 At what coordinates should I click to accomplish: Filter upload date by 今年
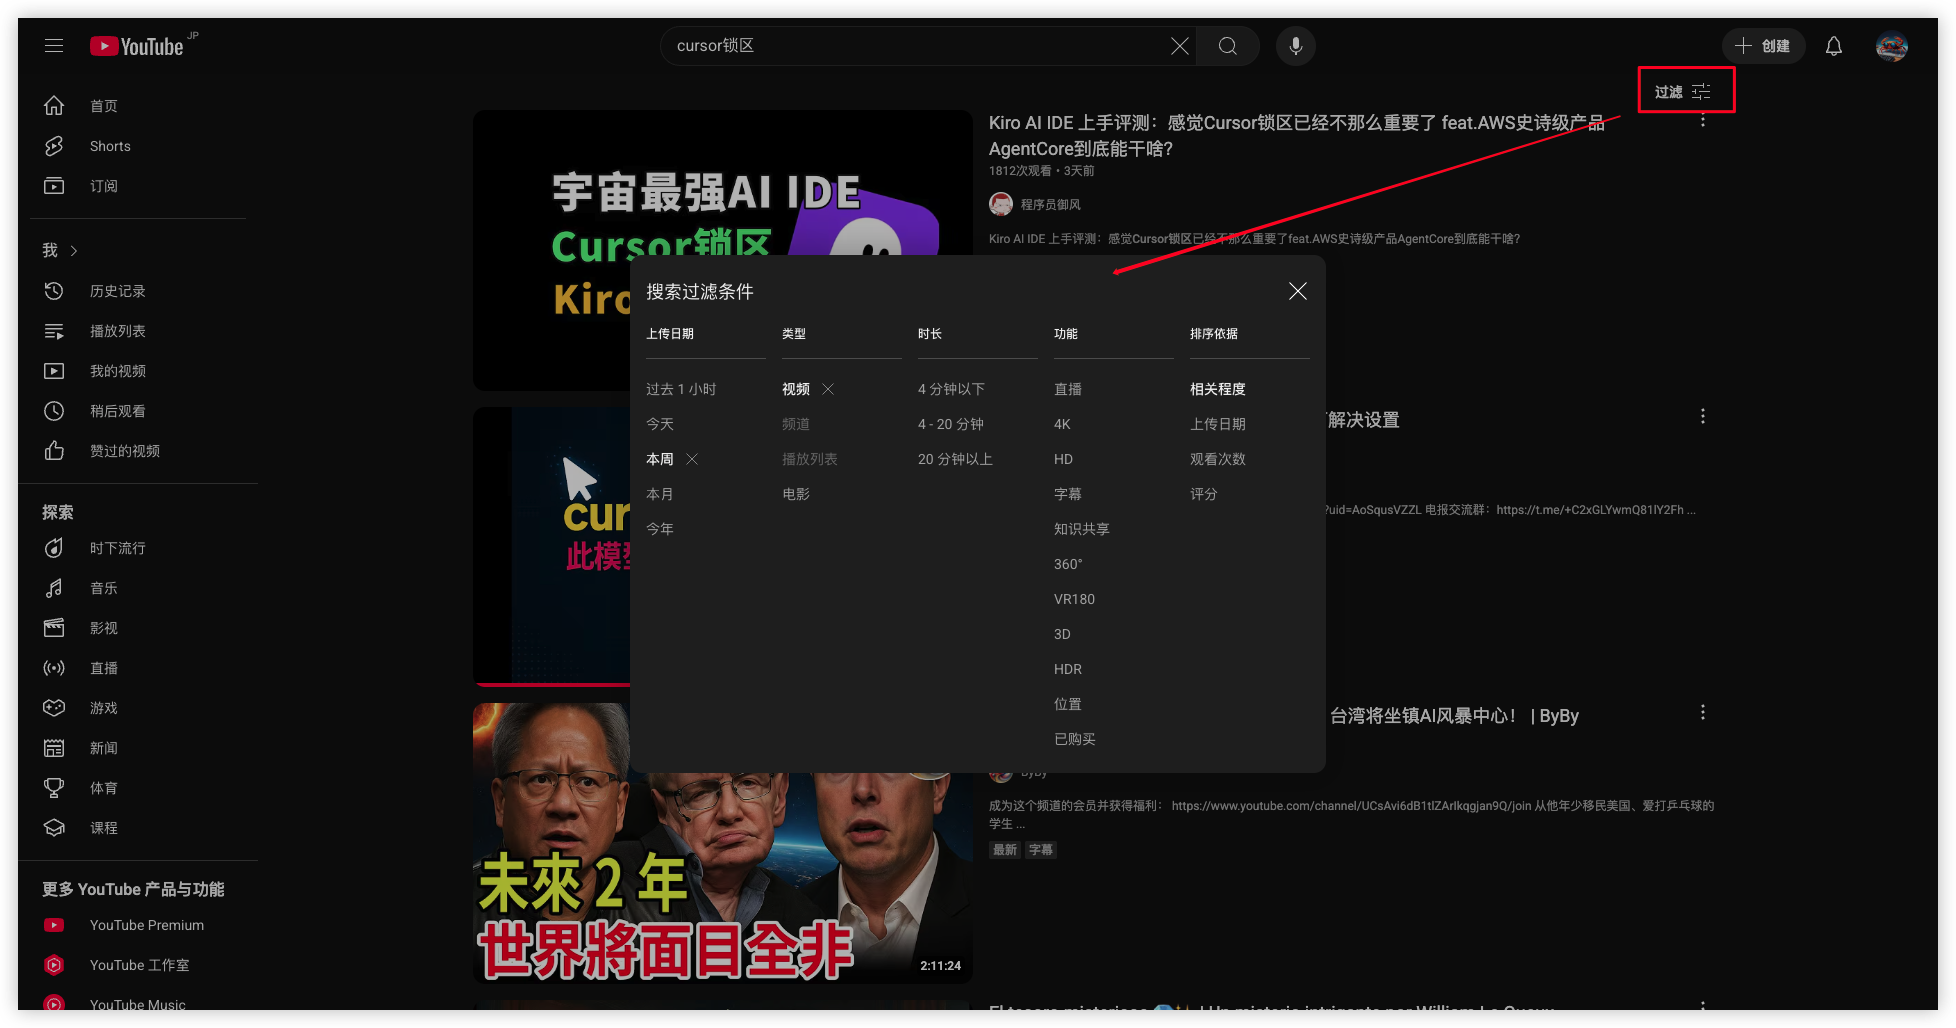[660, 529]
